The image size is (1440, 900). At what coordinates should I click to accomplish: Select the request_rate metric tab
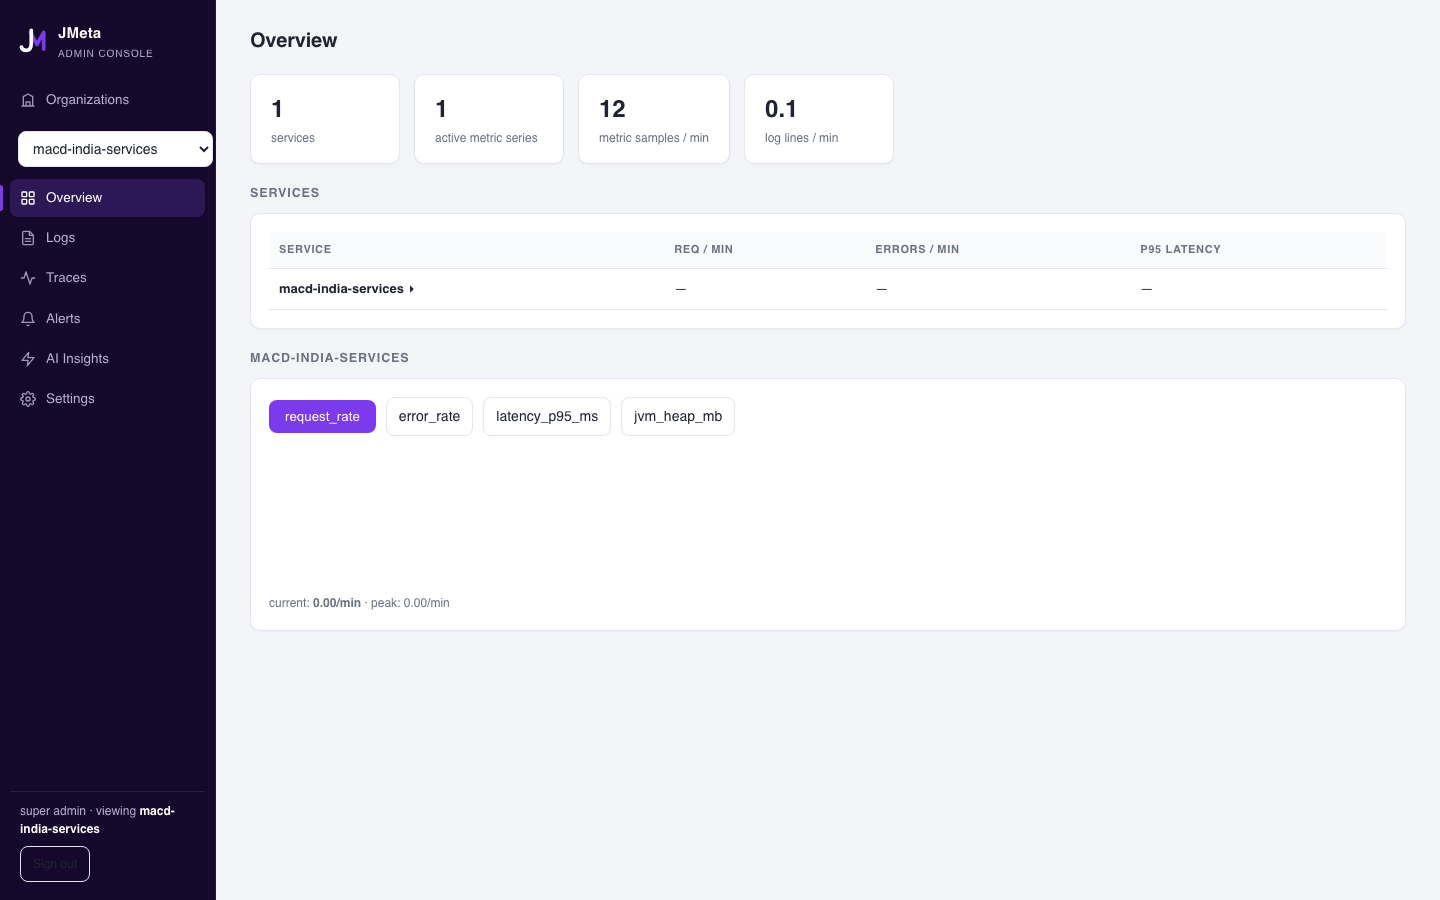pos(322,416)
